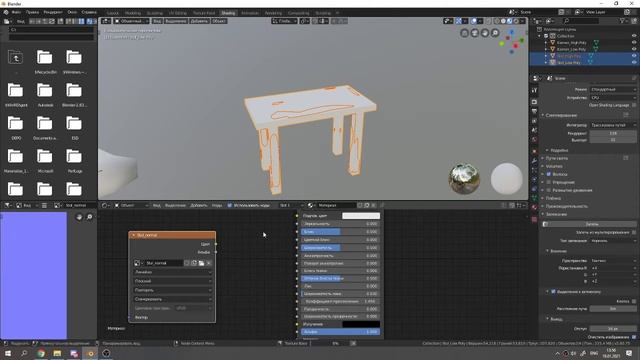Switch to the Modeling workspace tab

(133, 13)
